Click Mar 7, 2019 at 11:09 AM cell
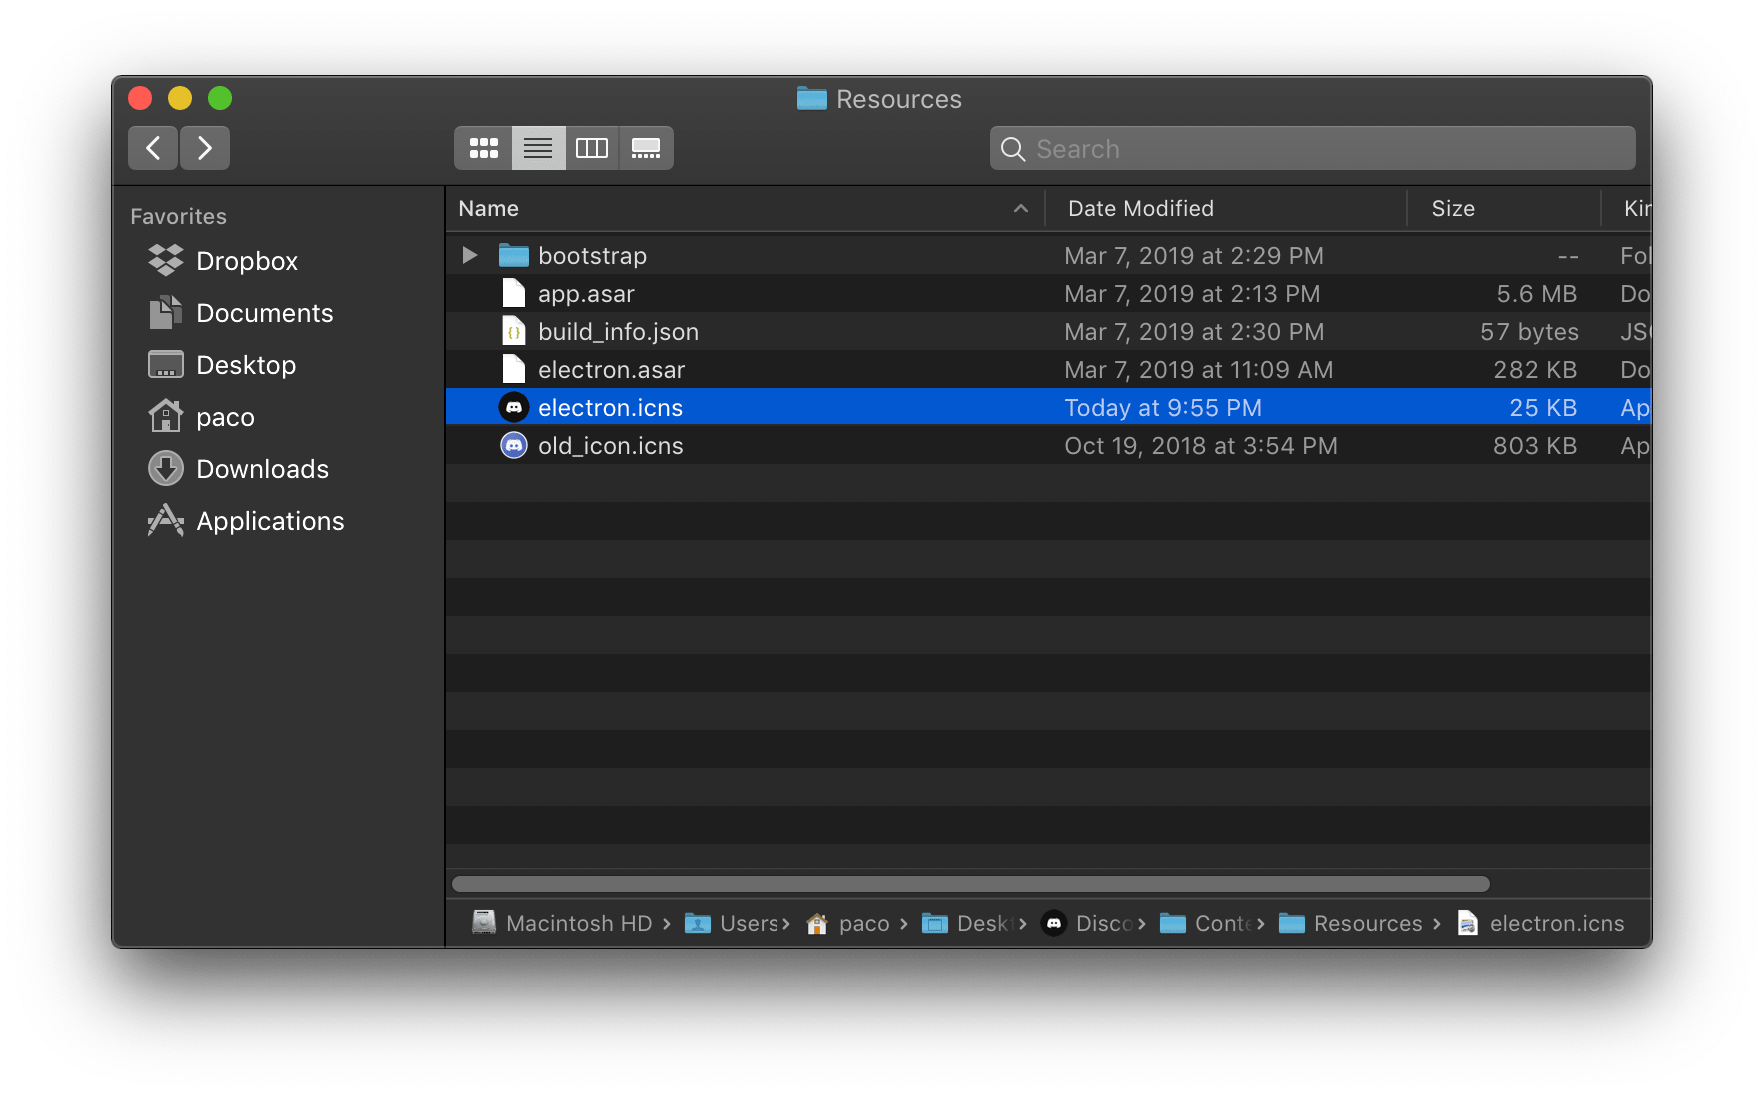This screenshot has height=1096, width=1764. pos(1199,369)
